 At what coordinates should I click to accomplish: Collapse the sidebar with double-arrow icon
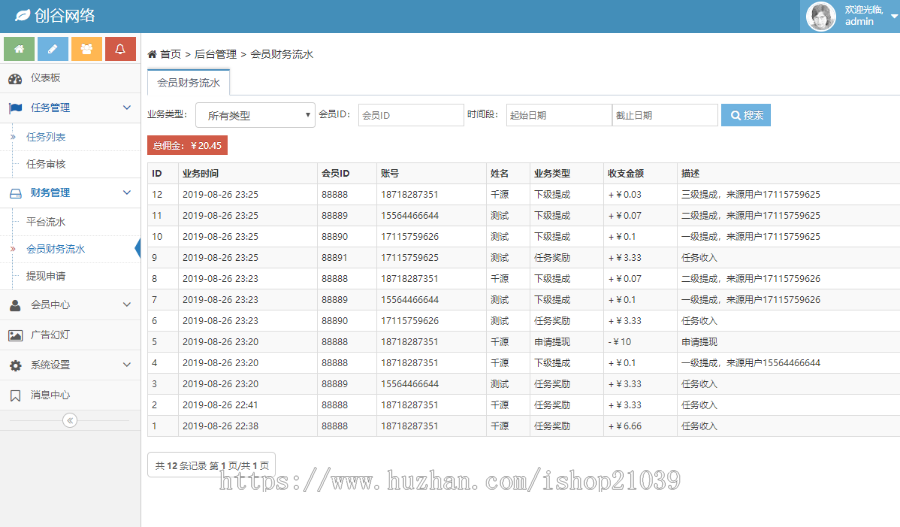click(69, 420)
